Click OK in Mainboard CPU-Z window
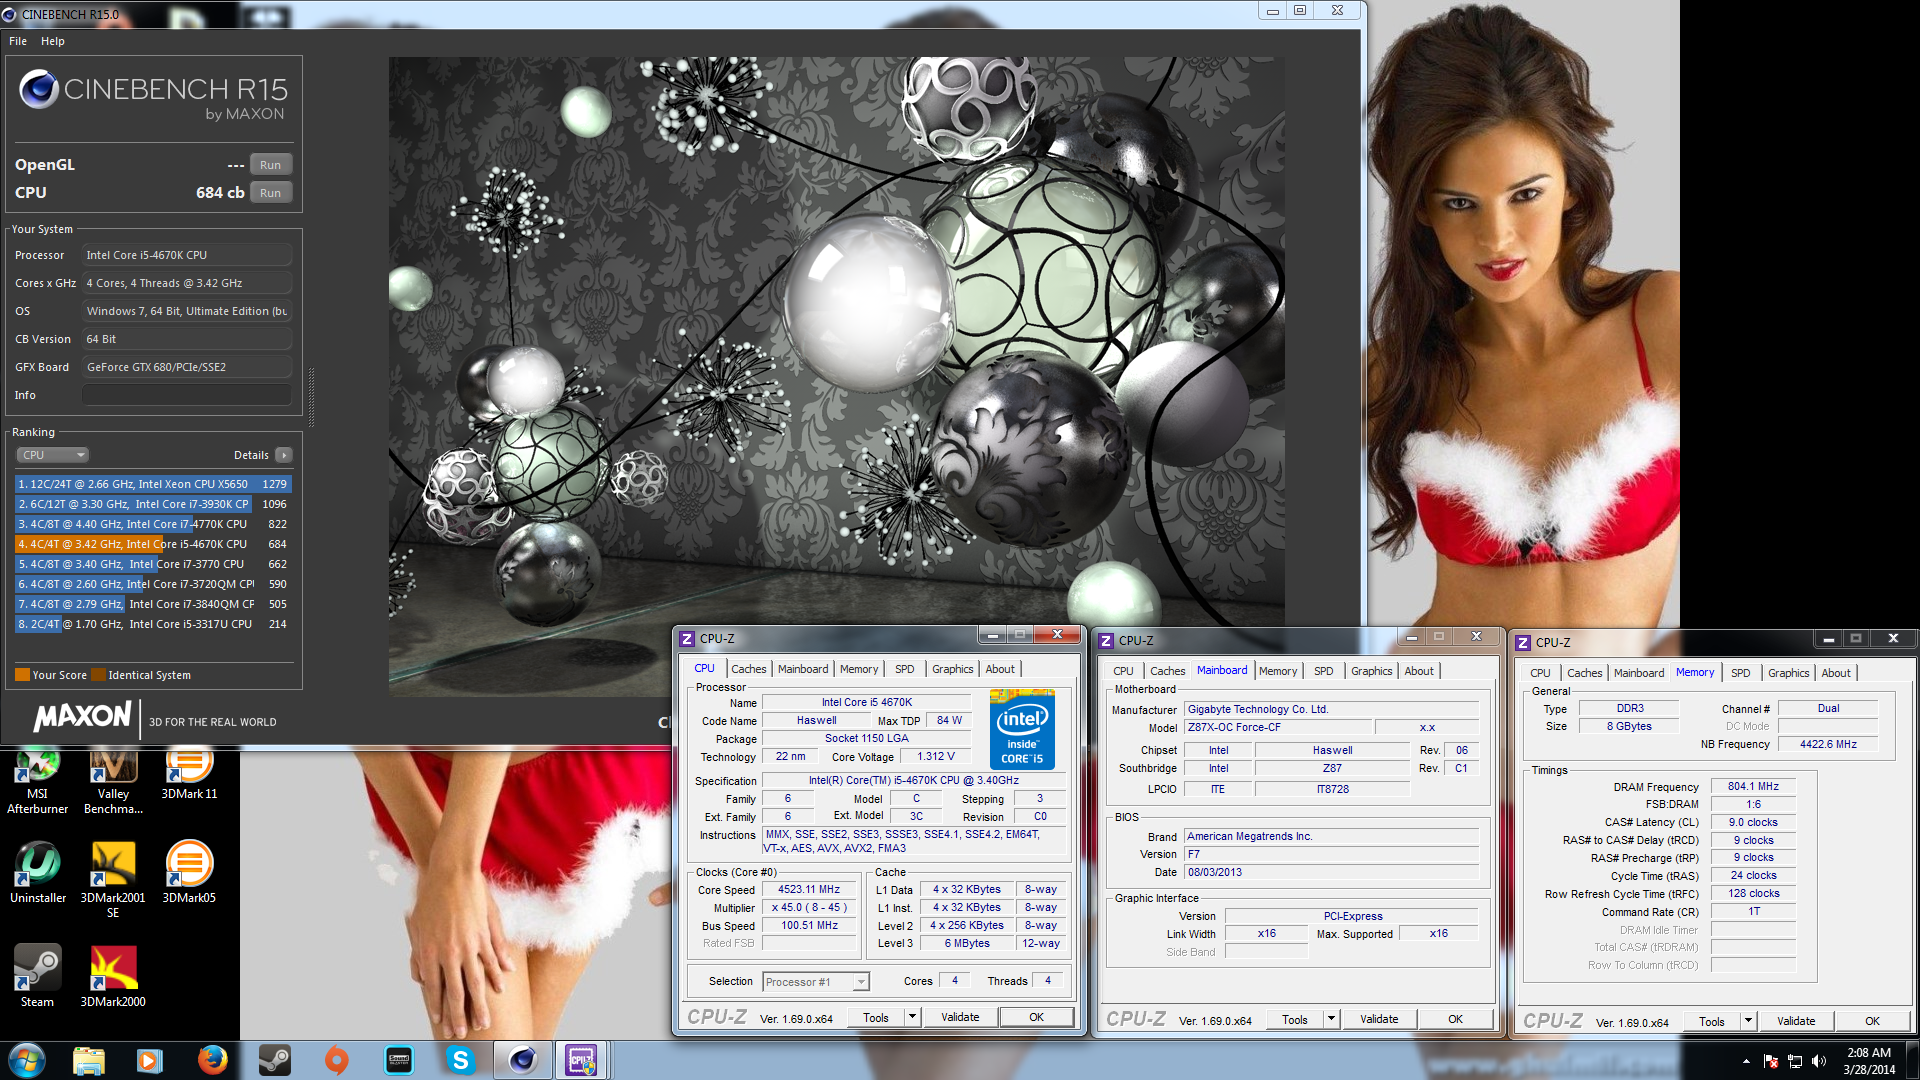The width and height of the screenshot is (1920, 1080). point(1455,1019)
